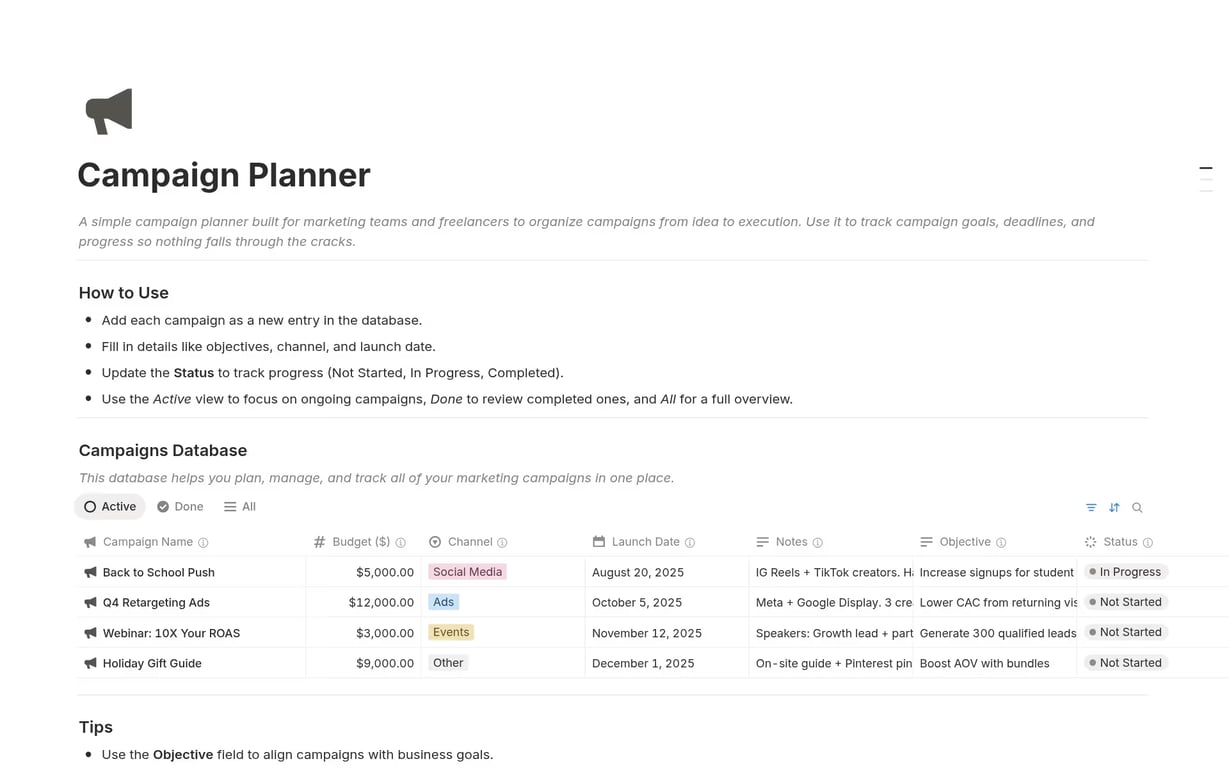
Task: Open Channel column header menu
Action: 469,542
